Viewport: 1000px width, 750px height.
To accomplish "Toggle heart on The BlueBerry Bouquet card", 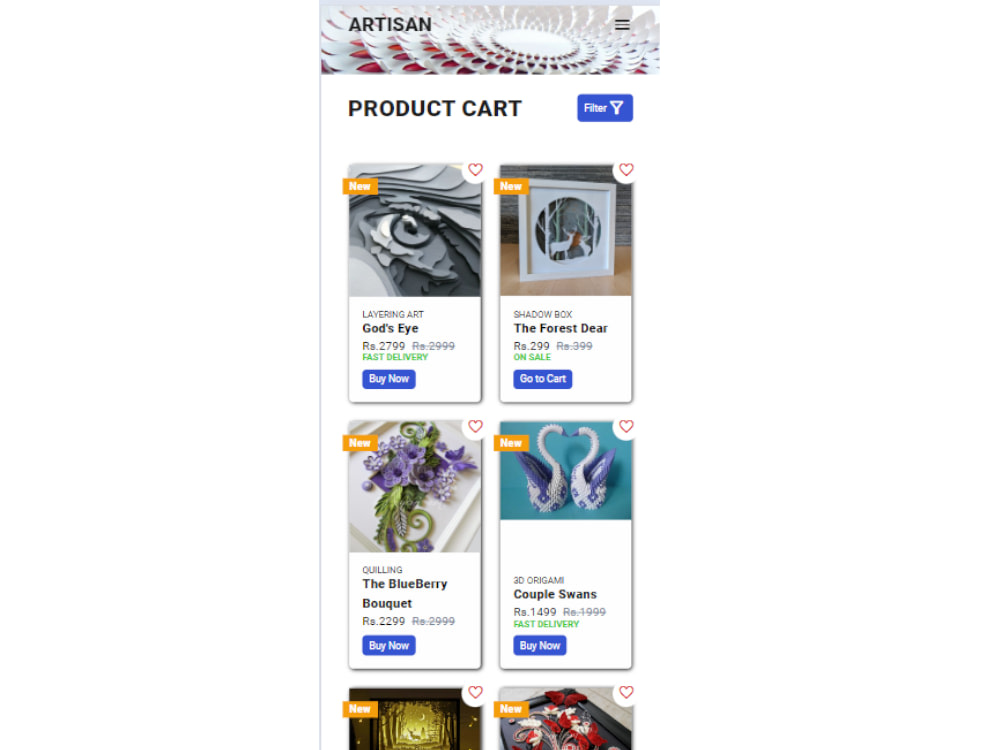I will coord(475,426).
